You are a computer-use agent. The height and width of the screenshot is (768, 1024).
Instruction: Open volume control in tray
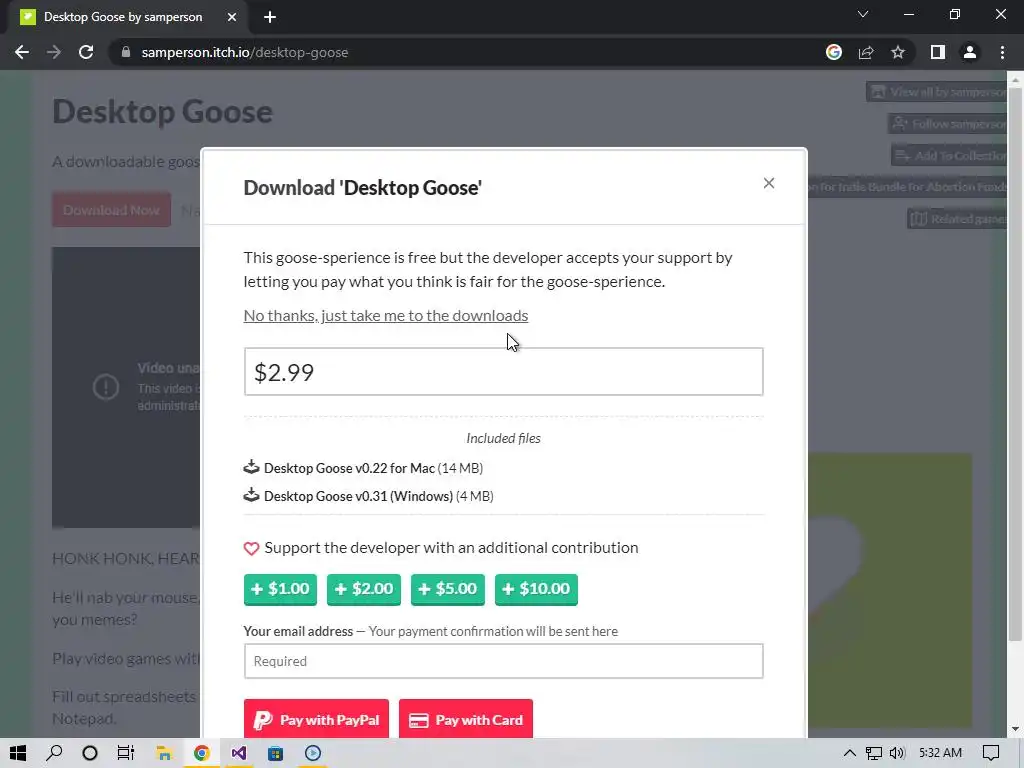click(898, 753)
